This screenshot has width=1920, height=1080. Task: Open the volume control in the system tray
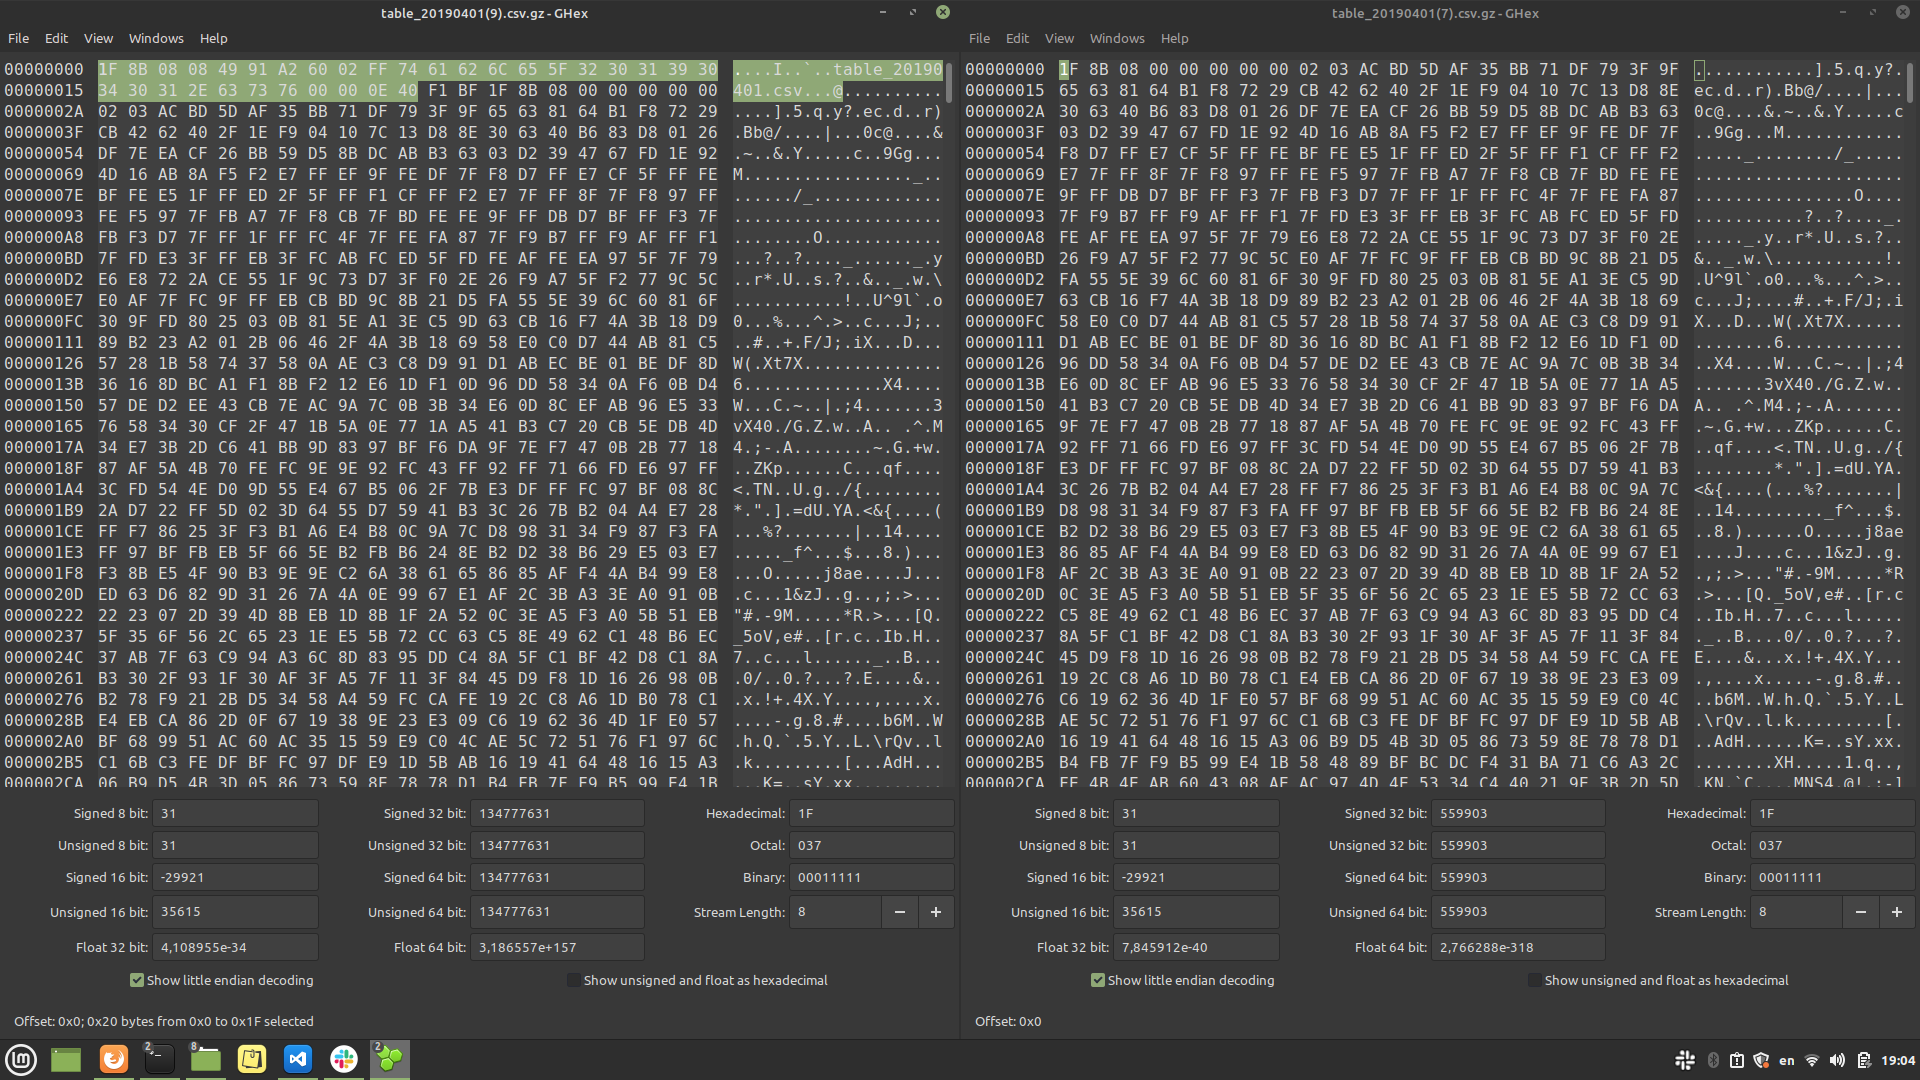tap(1839, 1060)
